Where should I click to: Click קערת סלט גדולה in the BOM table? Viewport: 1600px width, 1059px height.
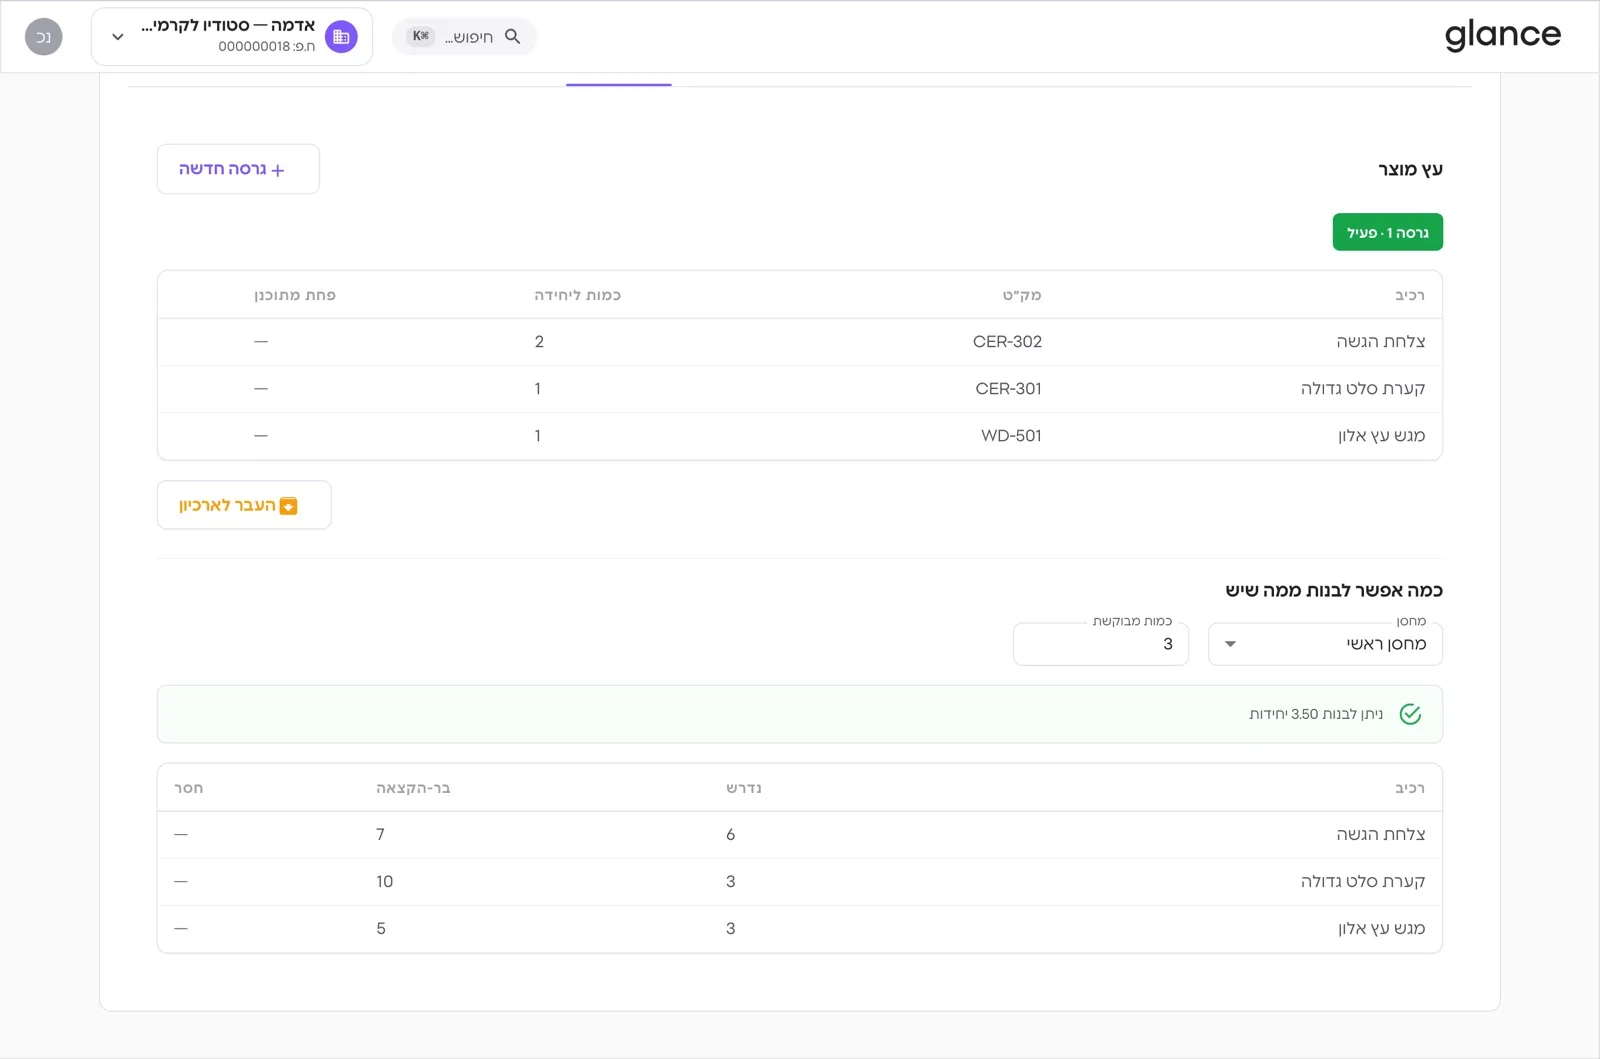tap(1363, 389)
